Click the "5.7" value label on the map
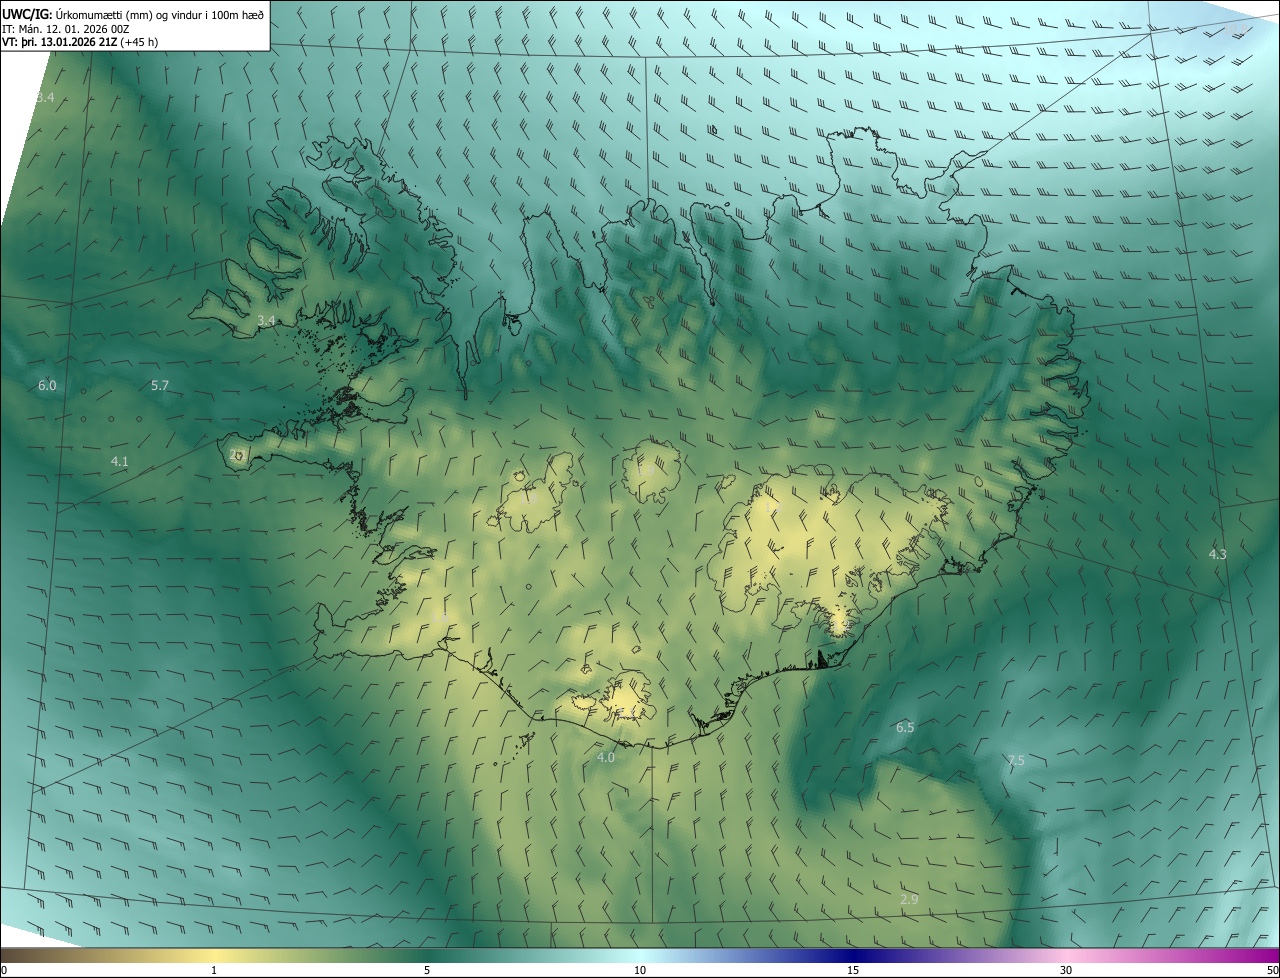The height and width of the screenshot is (978, 1280). [x=160, y=385]
